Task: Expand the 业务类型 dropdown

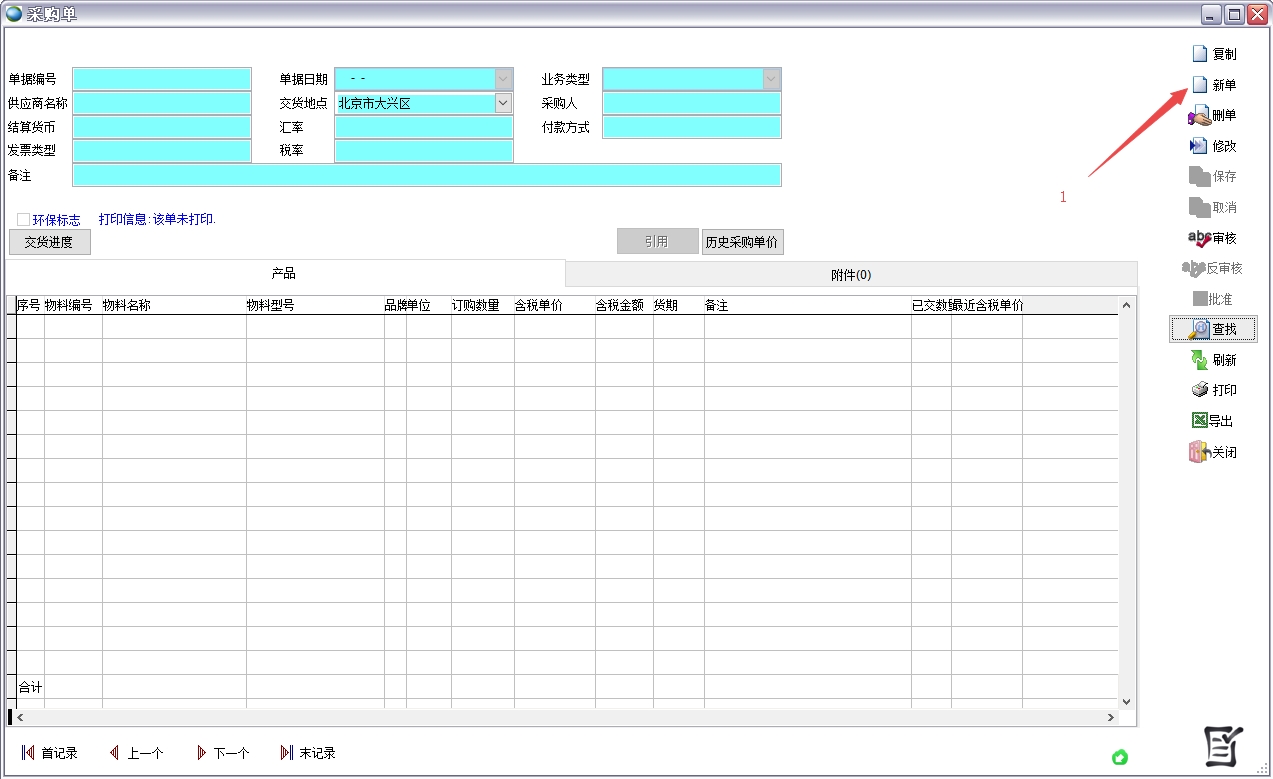Action: point(771,79)
